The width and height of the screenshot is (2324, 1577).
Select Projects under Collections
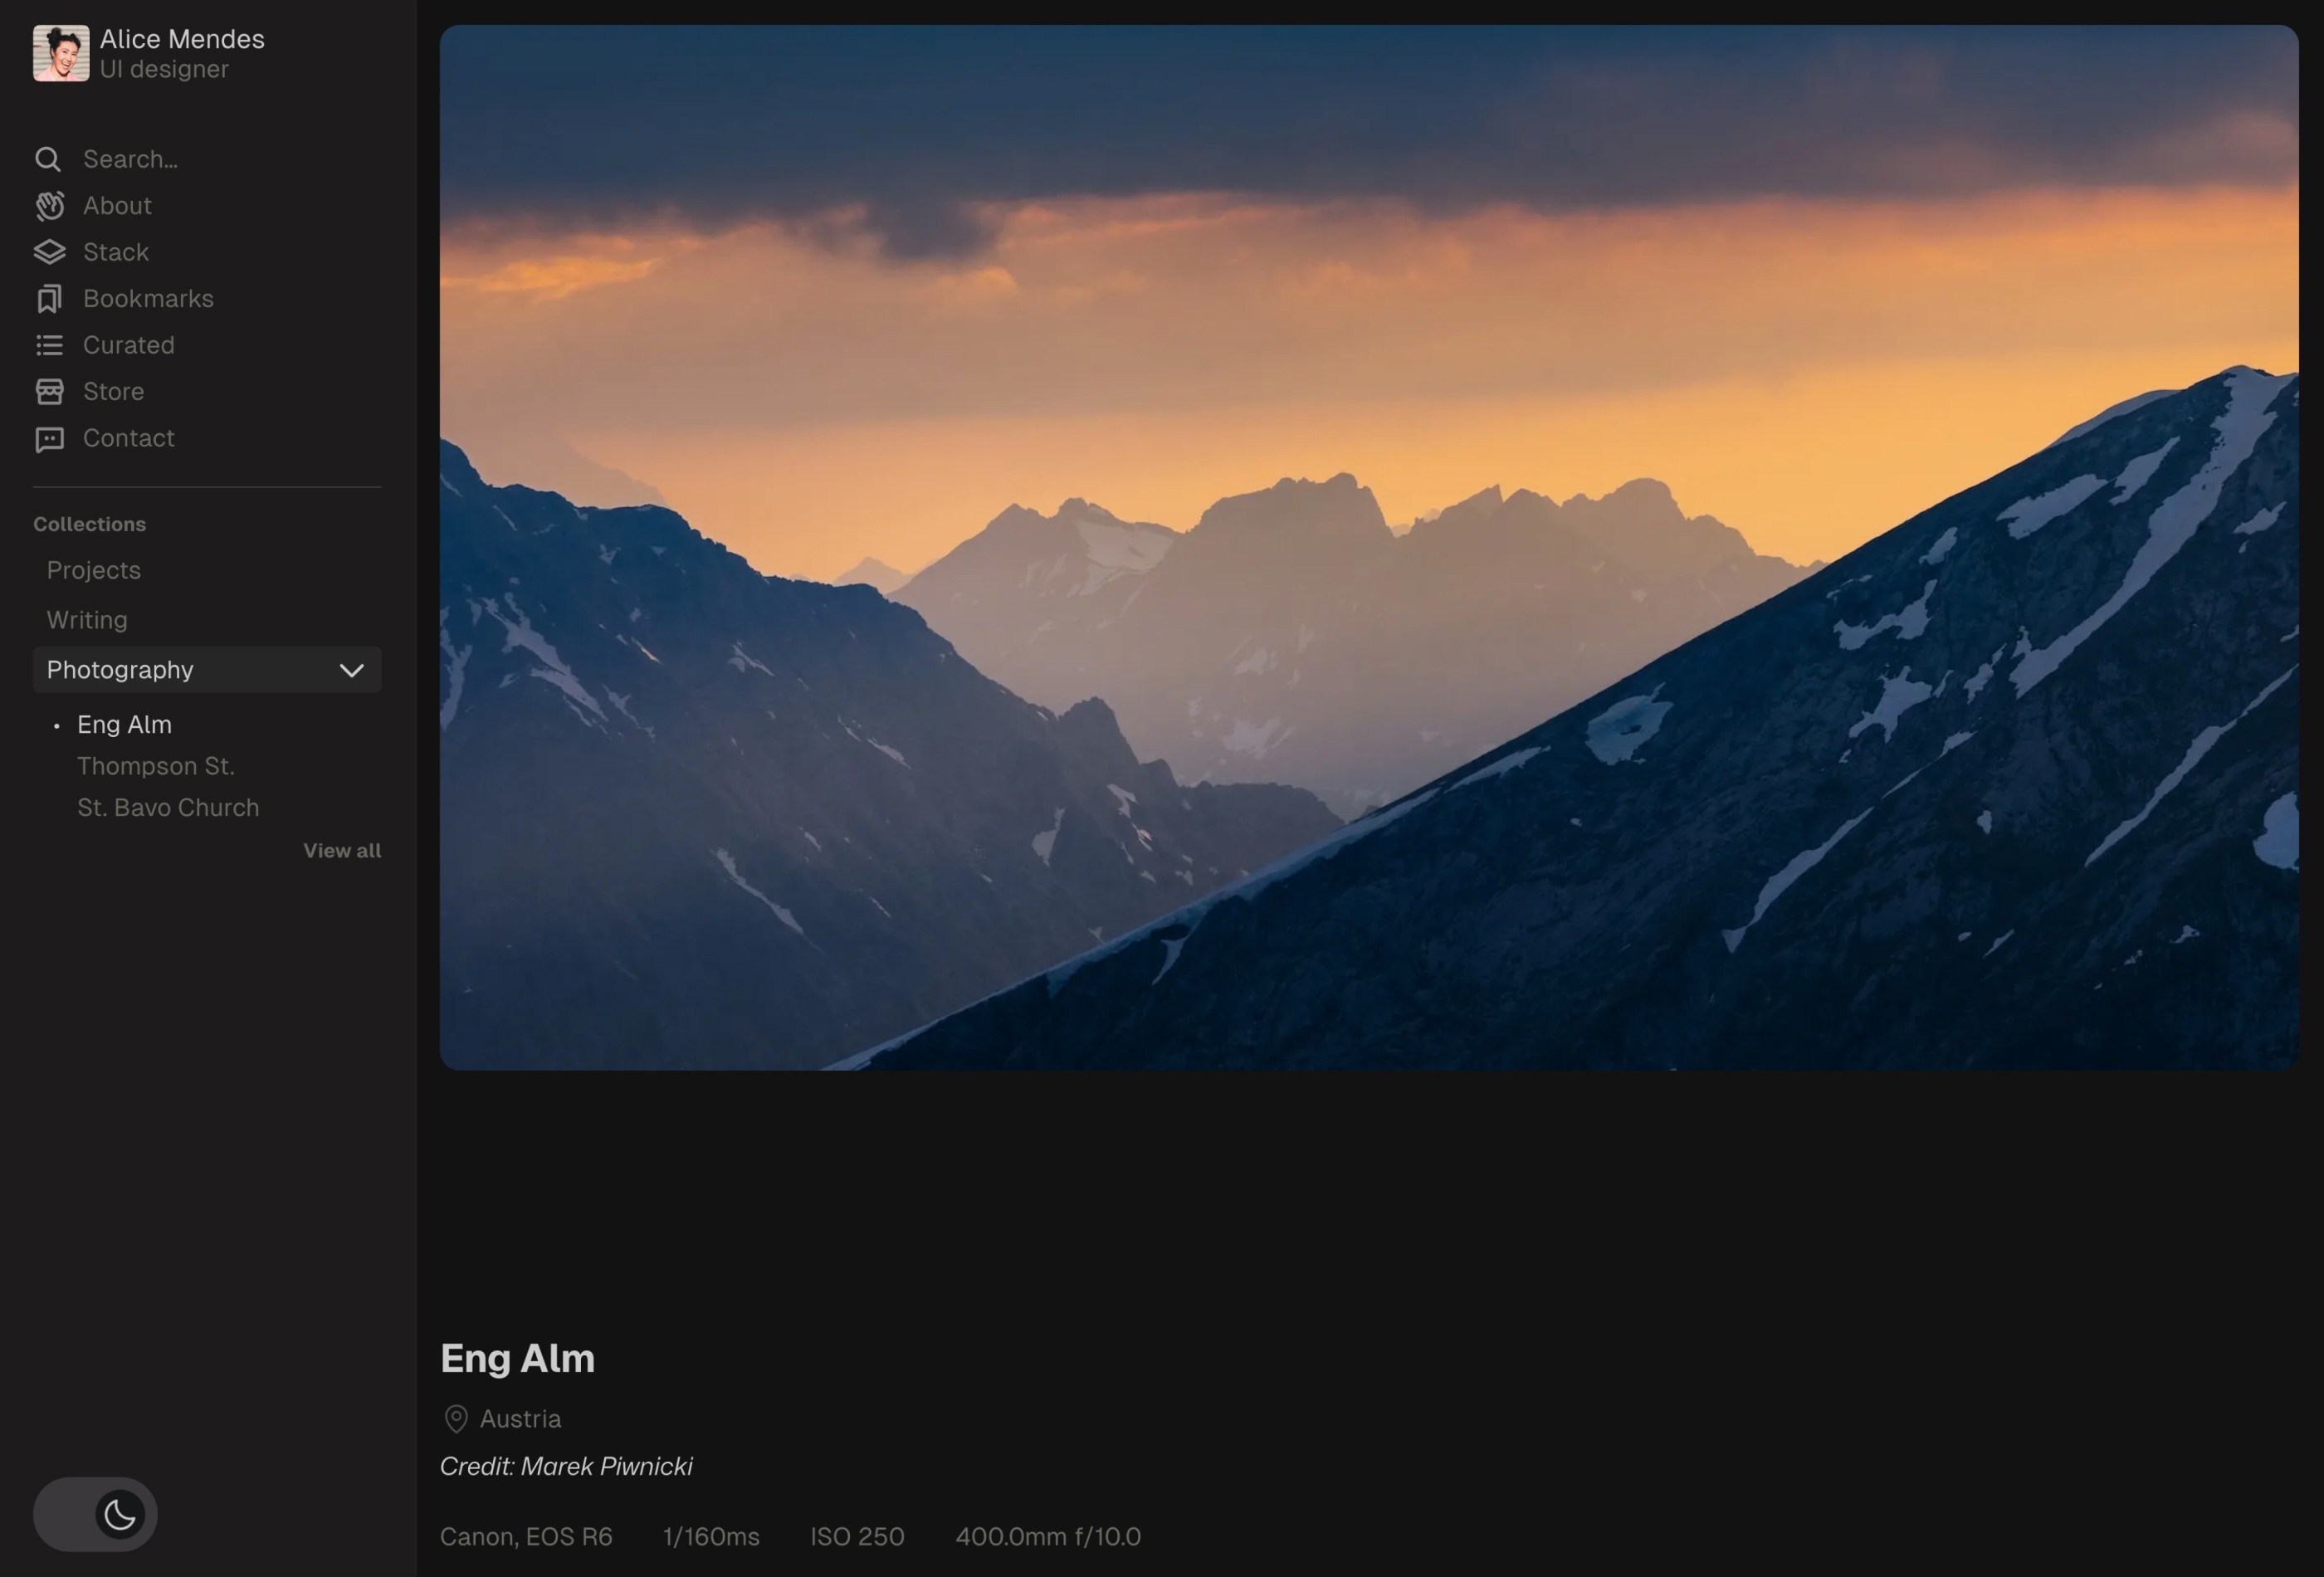point(91,569)
